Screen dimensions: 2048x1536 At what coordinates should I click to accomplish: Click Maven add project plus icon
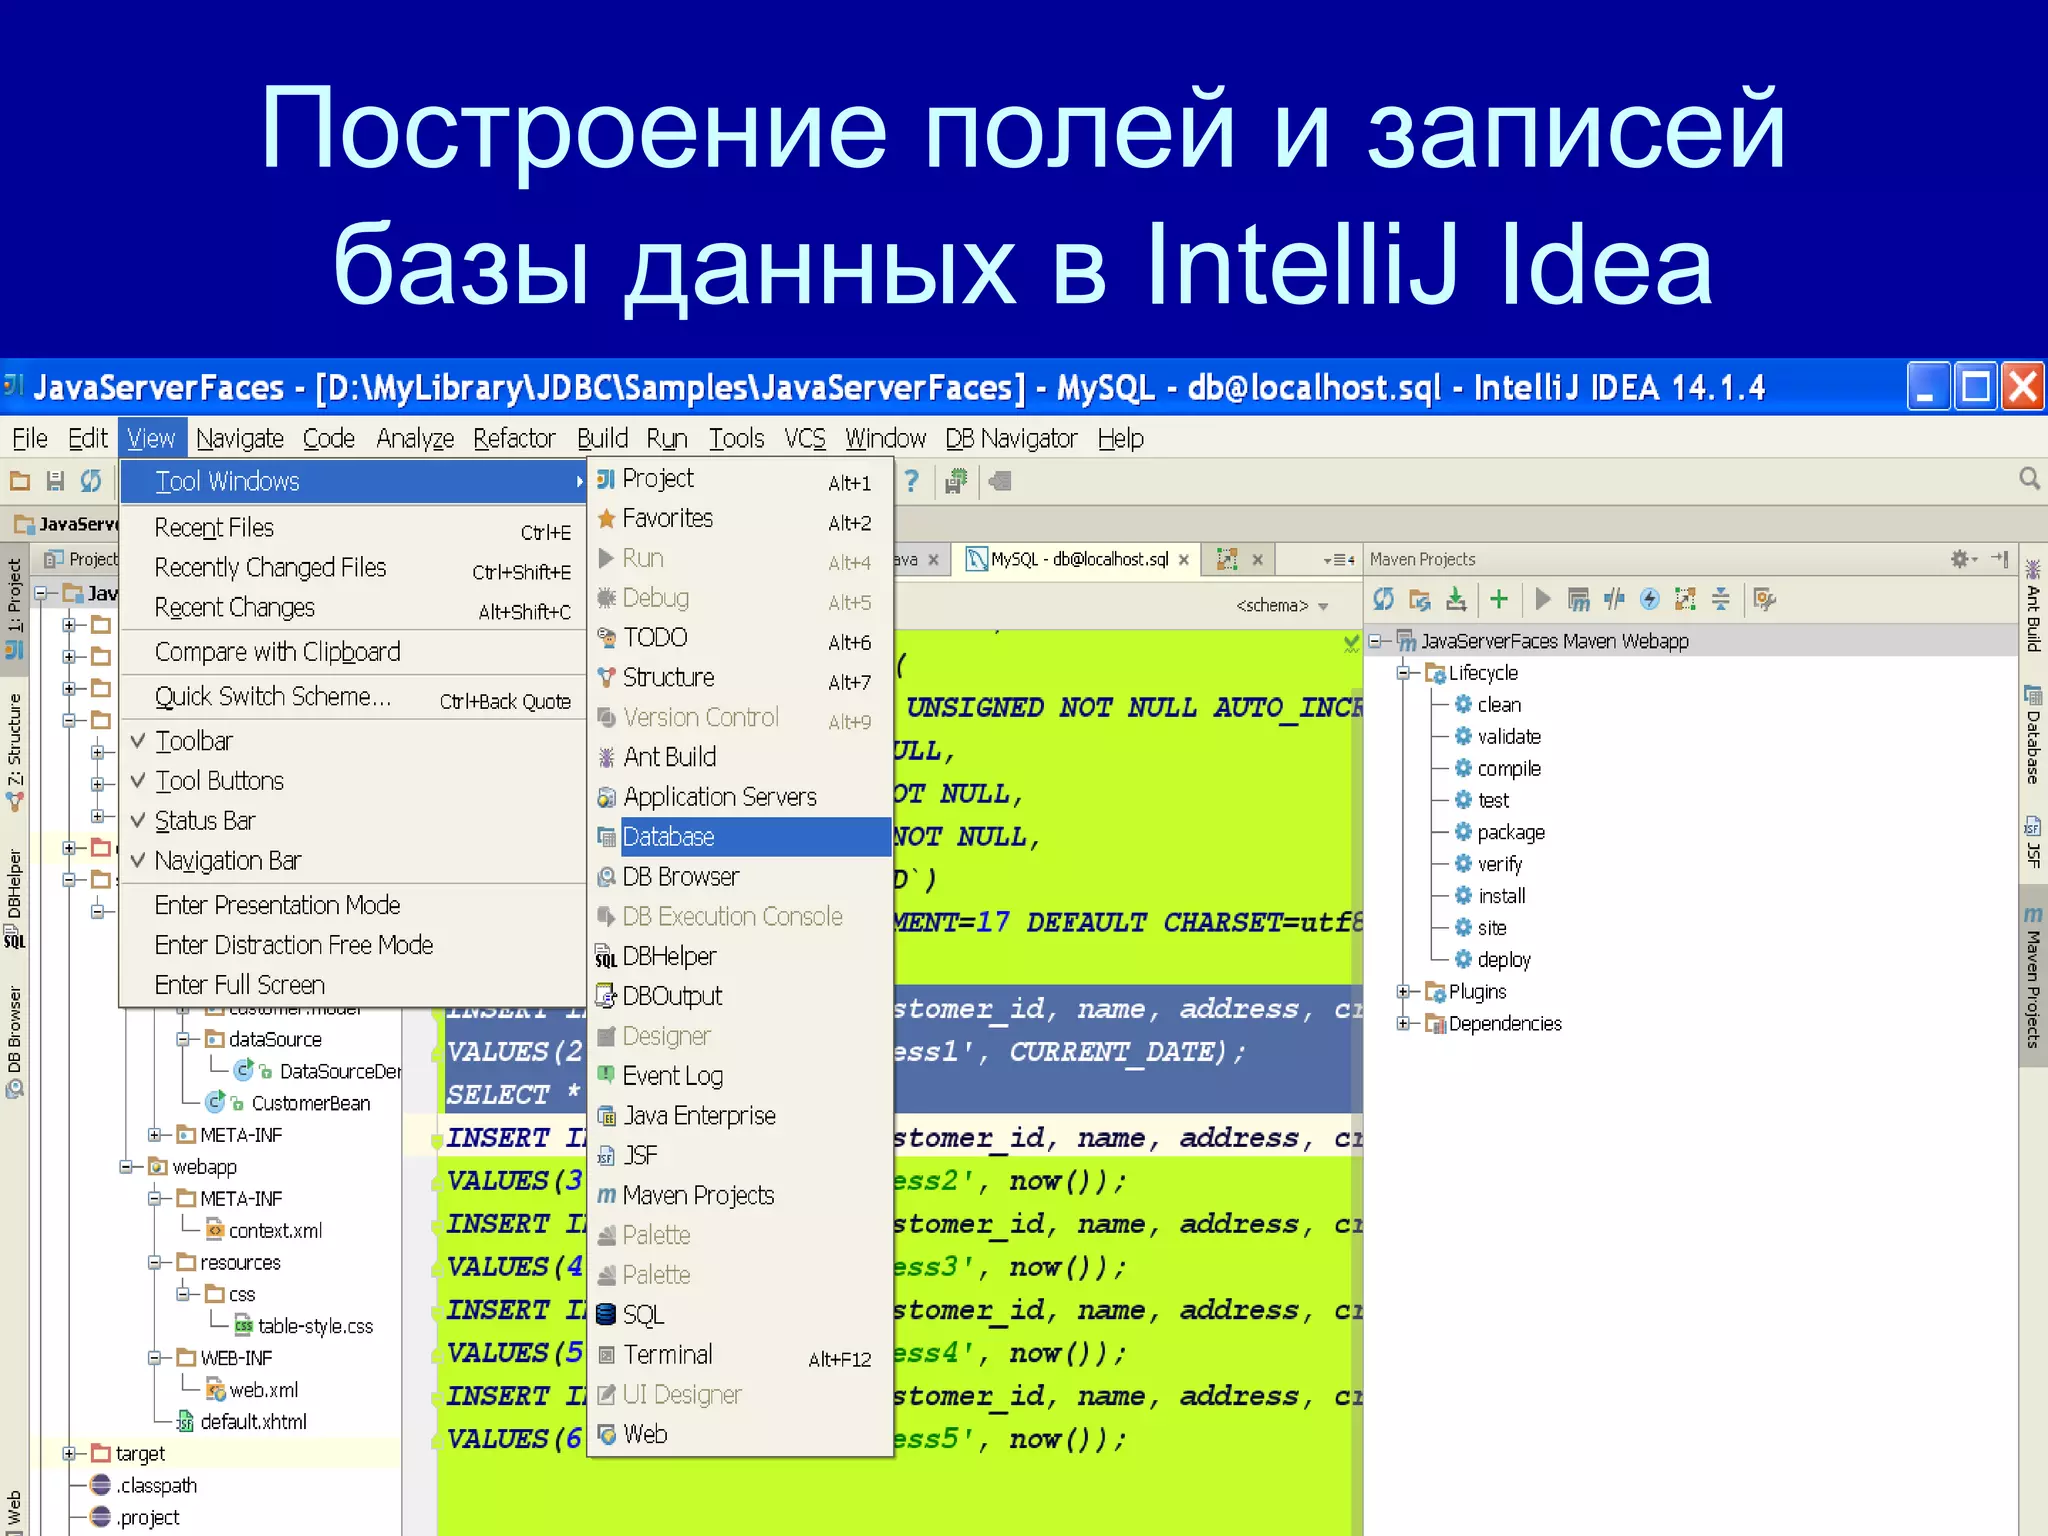[x=1499, y=599]
